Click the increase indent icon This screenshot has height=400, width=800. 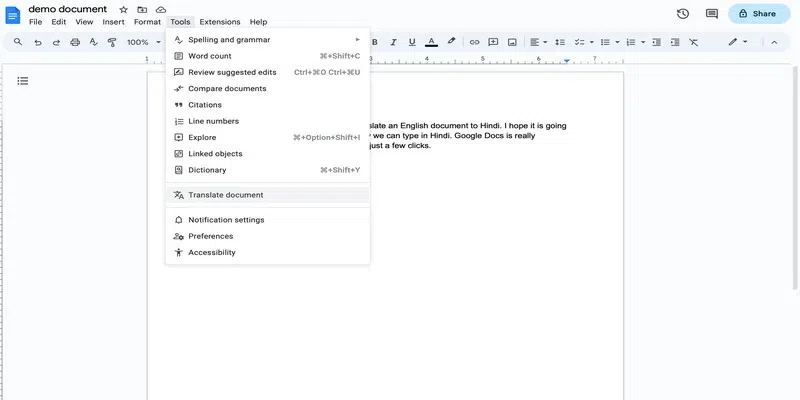pyautogui.click(x=675, y=42)
